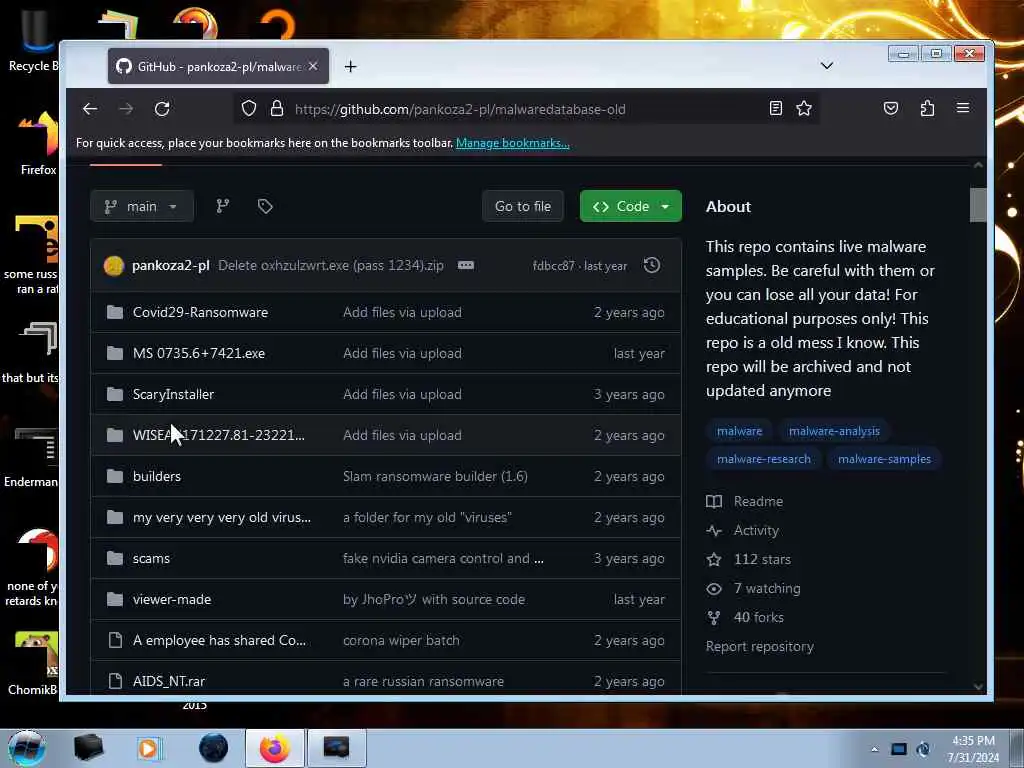The height and width of the screenshot is (768, 1024).
Task: Go back with the browser back arrow
Action: point(90,109)
